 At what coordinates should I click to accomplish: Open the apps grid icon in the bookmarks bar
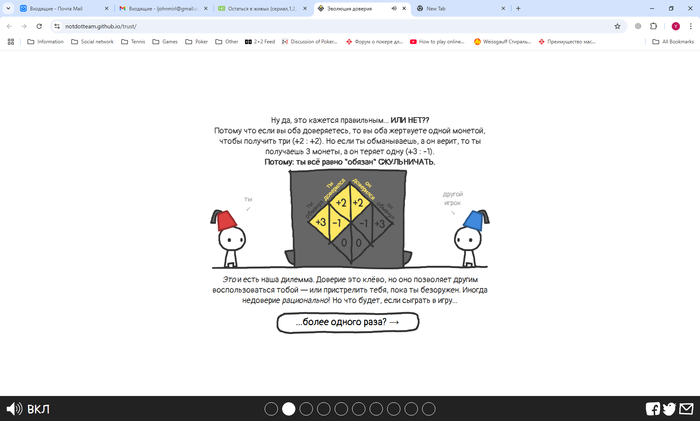point(11,42)
